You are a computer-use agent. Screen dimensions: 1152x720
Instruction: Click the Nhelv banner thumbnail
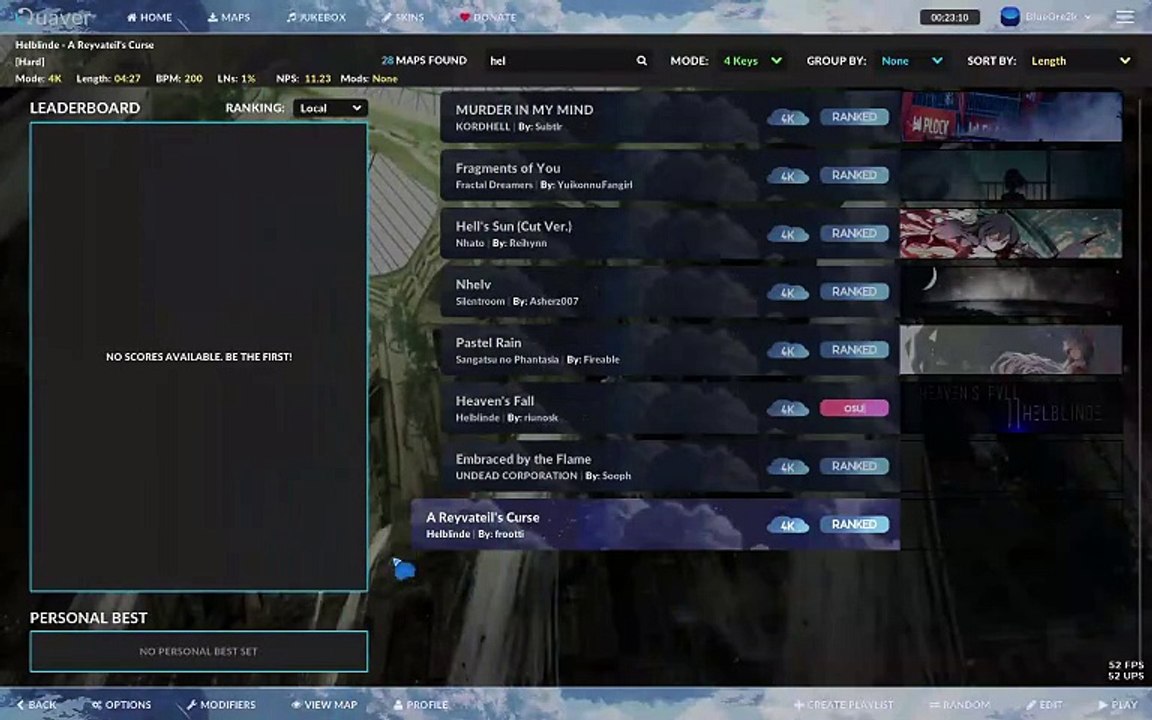click(1011, 292)
